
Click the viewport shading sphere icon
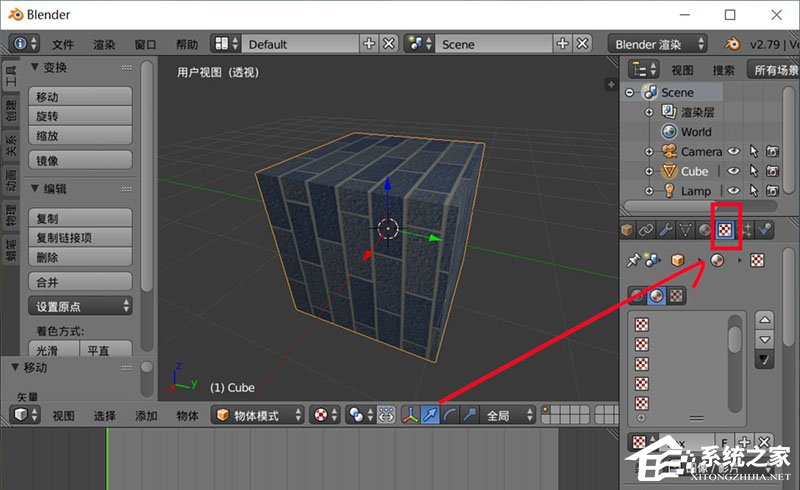click(320, 415)
